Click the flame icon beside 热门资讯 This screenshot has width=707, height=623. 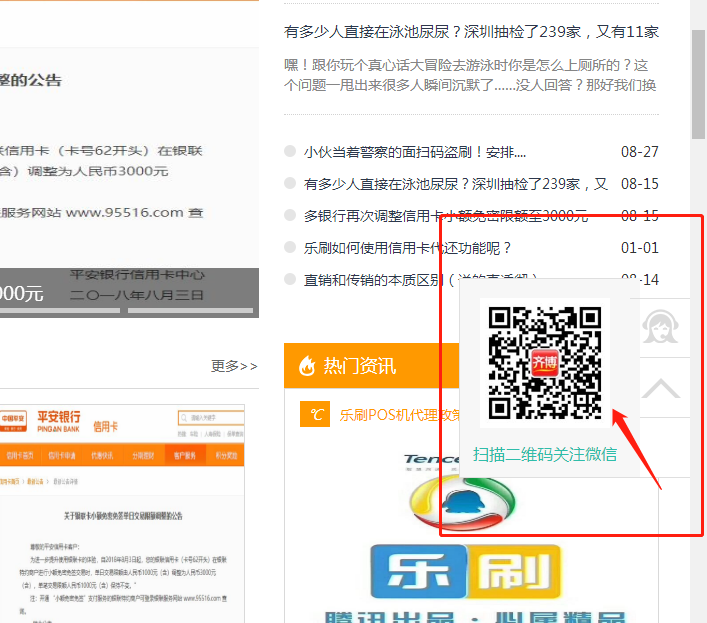pyautogui.click(x=306, y=366)
